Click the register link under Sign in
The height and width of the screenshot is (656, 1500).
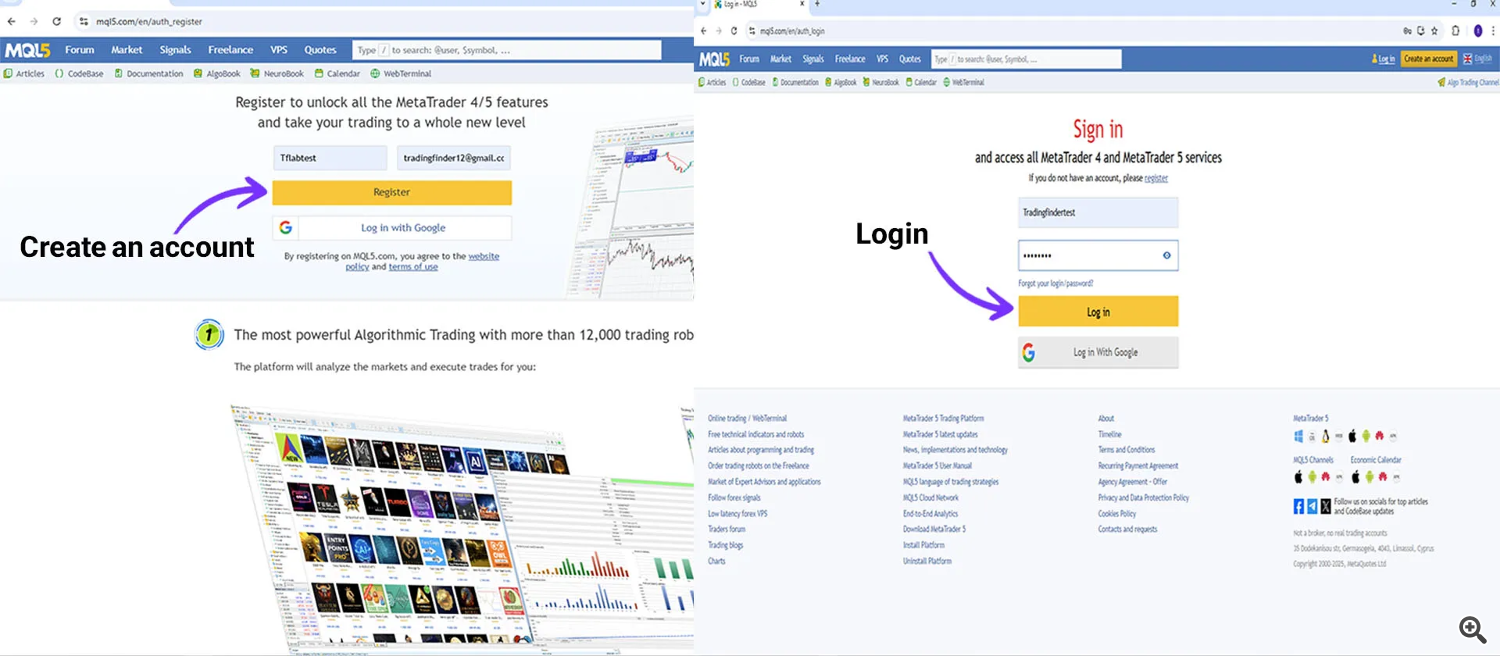tap(1156, 178)
